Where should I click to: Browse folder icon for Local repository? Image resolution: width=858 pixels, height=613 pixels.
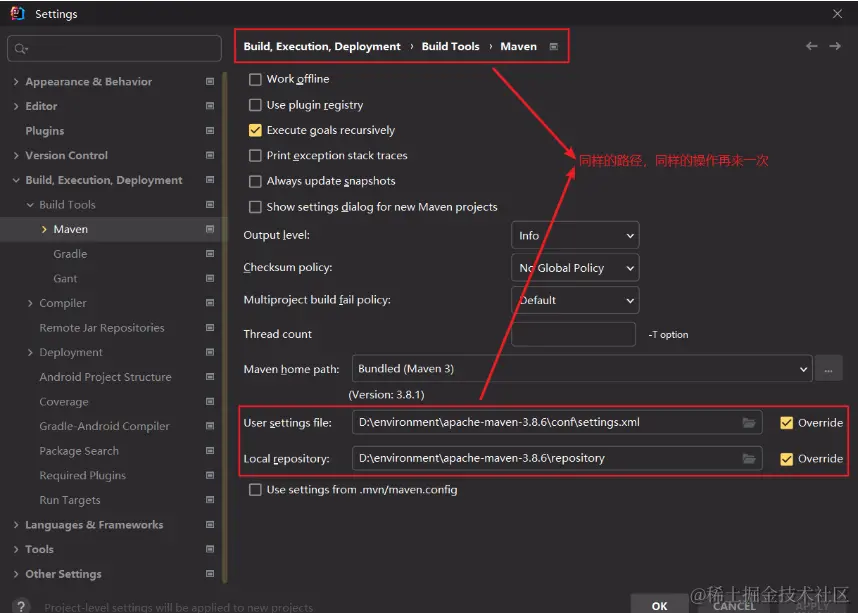pyautogui.click(x=749, y=459)
